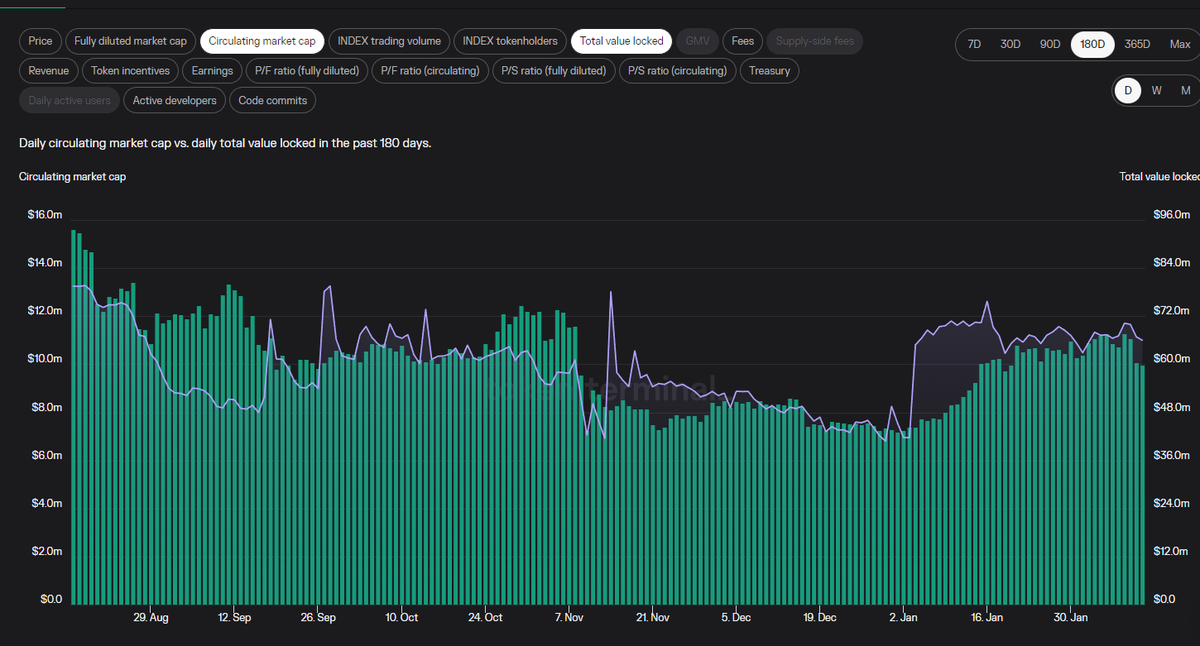The height and width of the screenshot is (646, 1200).
Task: Select the 180D time range
Action: (x=1092, y=44)
